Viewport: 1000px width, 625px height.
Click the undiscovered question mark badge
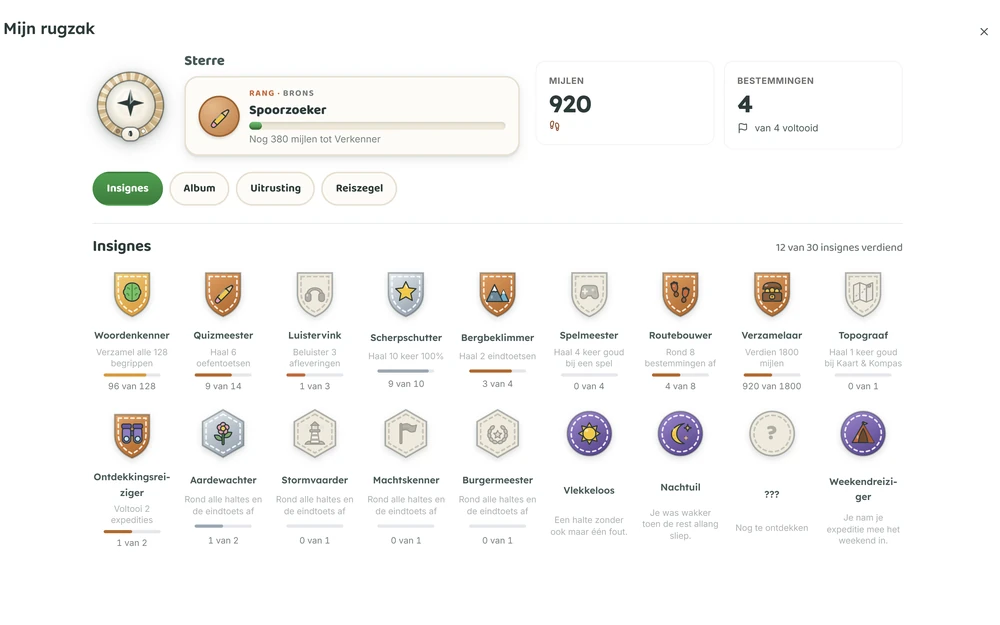(772, 434)
